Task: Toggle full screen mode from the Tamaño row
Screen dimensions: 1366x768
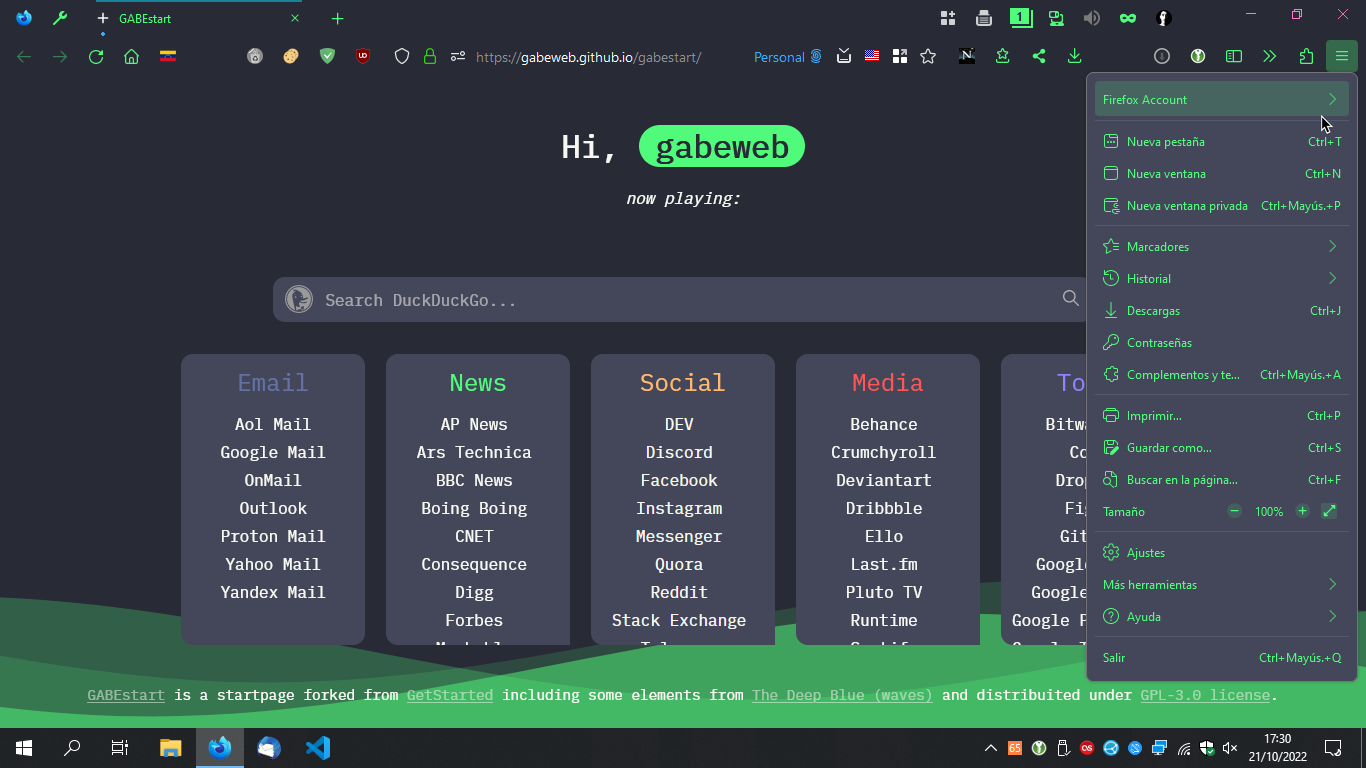Action: click(x=1329, y=511)
